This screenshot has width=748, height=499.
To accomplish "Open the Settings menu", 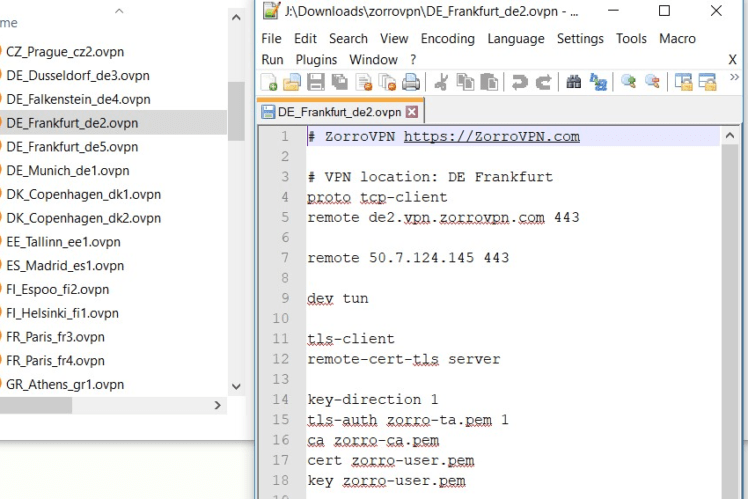I will [580, 39].
